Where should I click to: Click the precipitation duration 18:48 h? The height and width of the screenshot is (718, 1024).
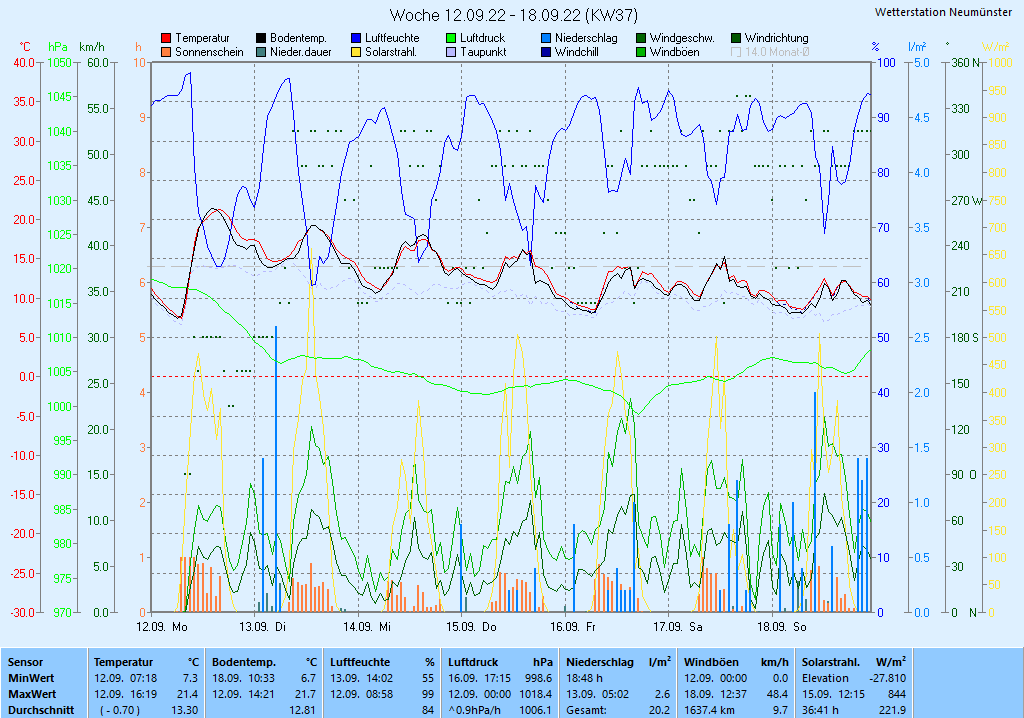click(584, 678)
